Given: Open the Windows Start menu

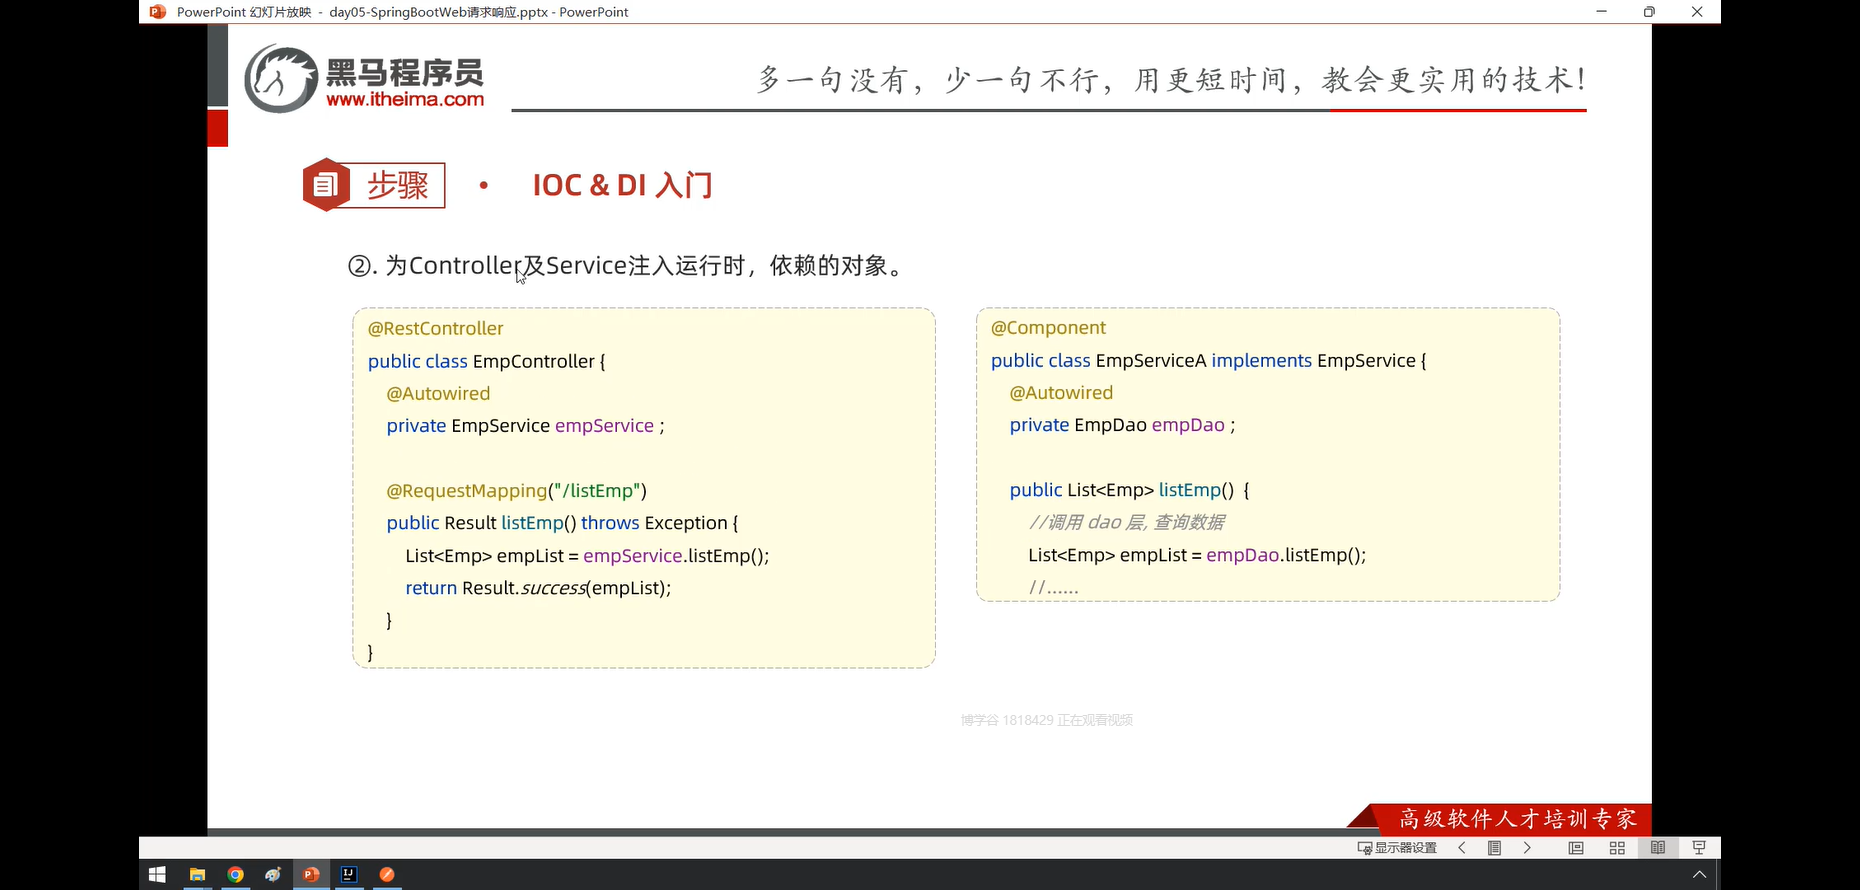Looking at the screenshot, I should click(x=157, y=875).
